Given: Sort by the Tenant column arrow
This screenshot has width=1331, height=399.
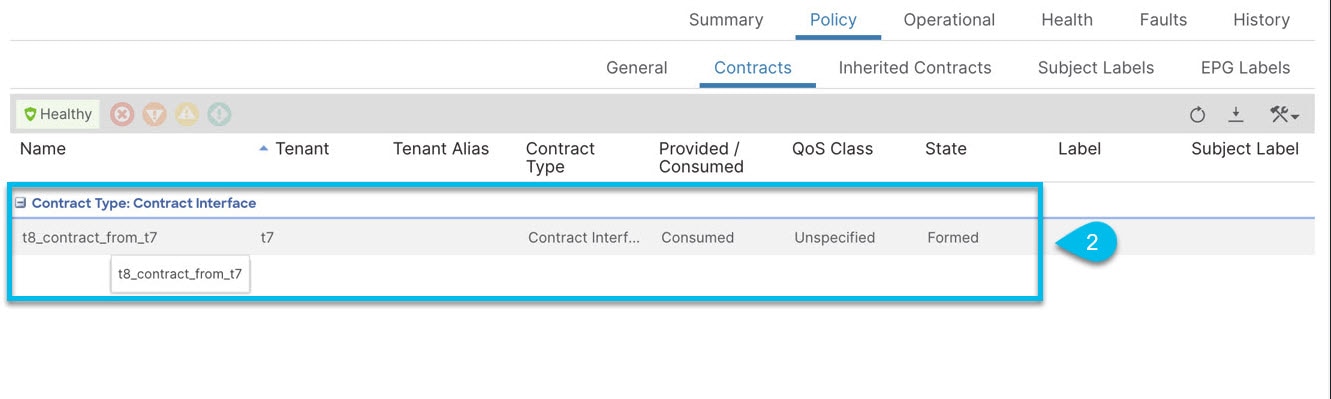Looking at the screenshot, I should point(264,149).
